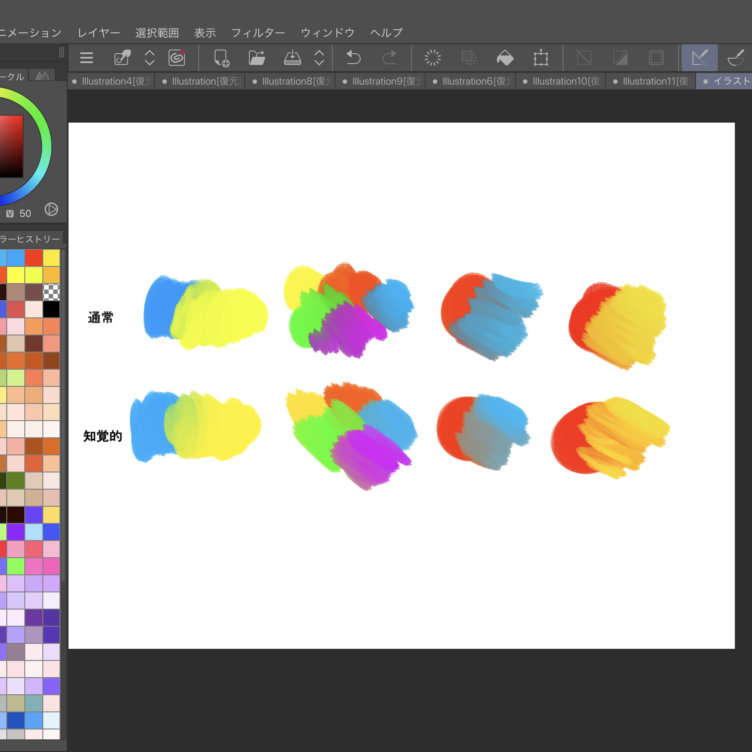Expand up/down arrows next to Save icon
The image size is (752, 752).
point(319,58)
